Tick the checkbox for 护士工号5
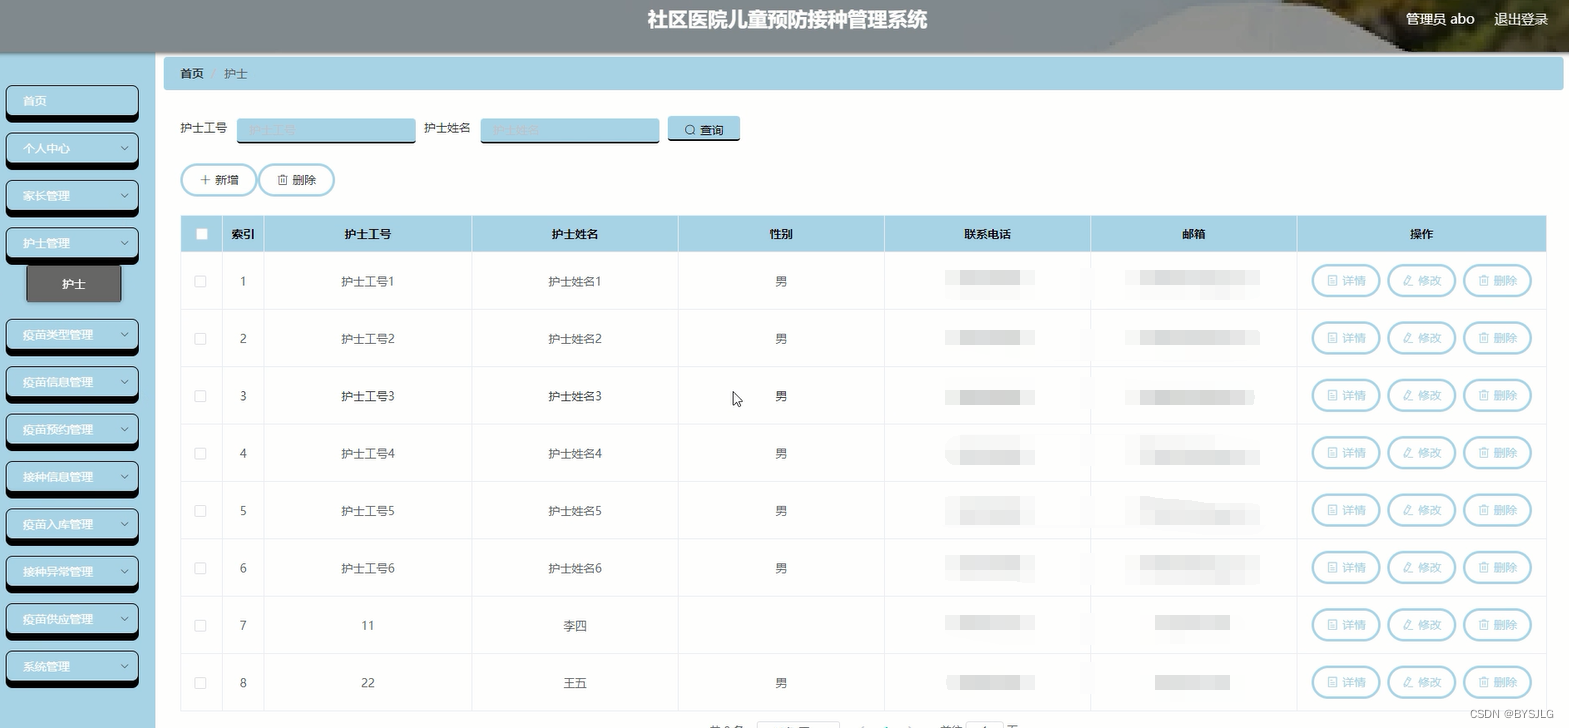Screen dimensions: 1569x728 pos(200,511)
